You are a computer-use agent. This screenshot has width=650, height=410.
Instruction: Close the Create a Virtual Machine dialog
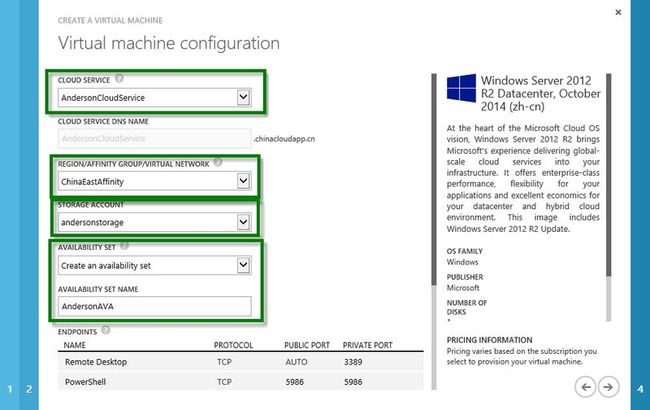(x=618, y=12)
